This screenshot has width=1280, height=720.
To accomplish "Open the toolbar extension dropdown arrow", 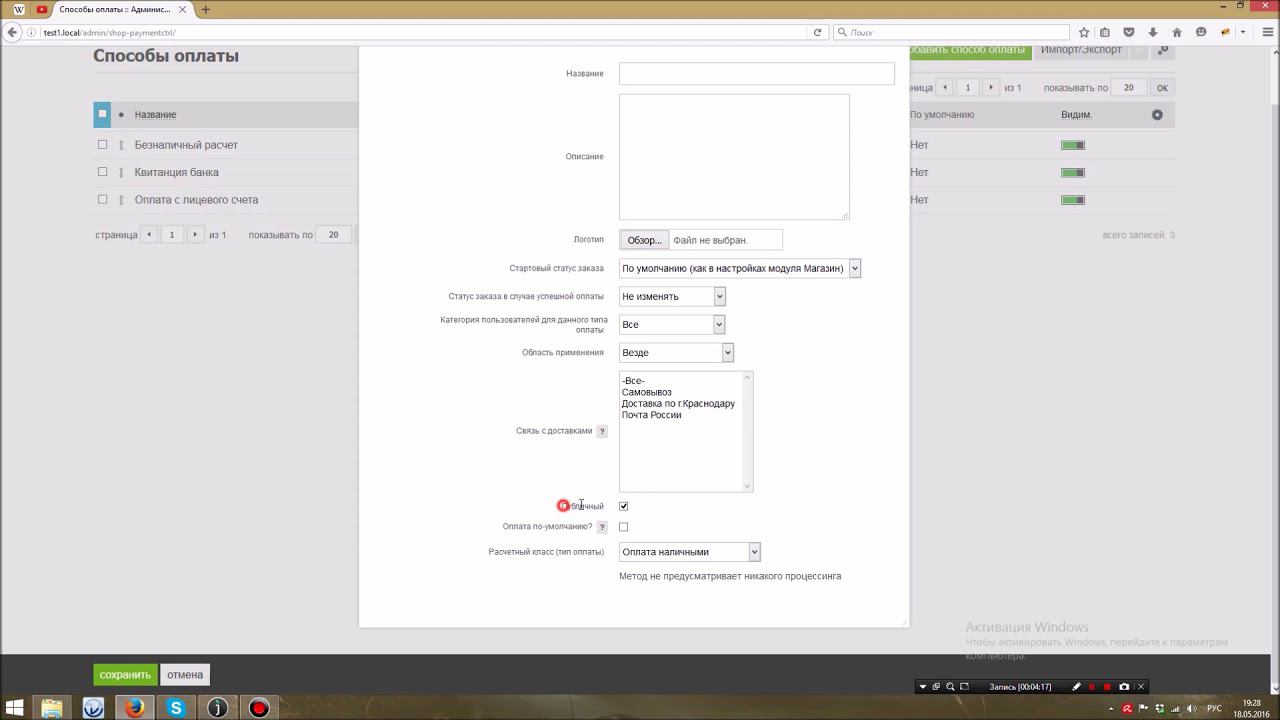I will point(1243,32).
